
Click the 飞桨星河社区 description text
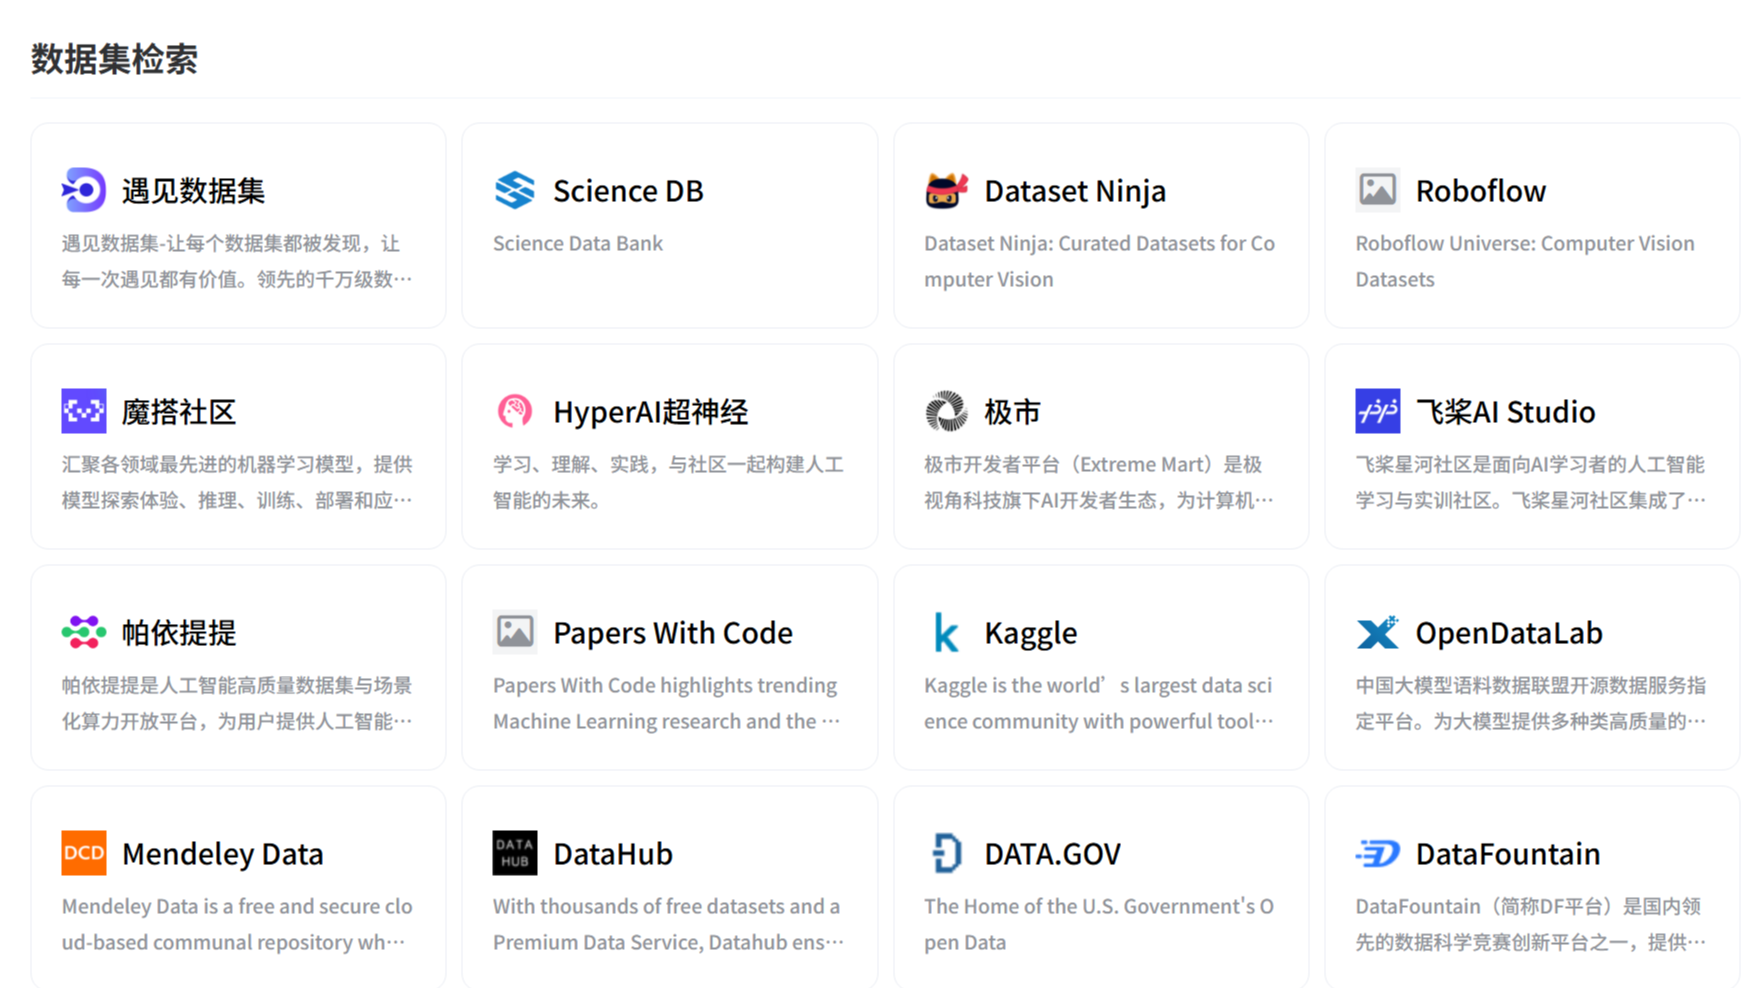1531,482
